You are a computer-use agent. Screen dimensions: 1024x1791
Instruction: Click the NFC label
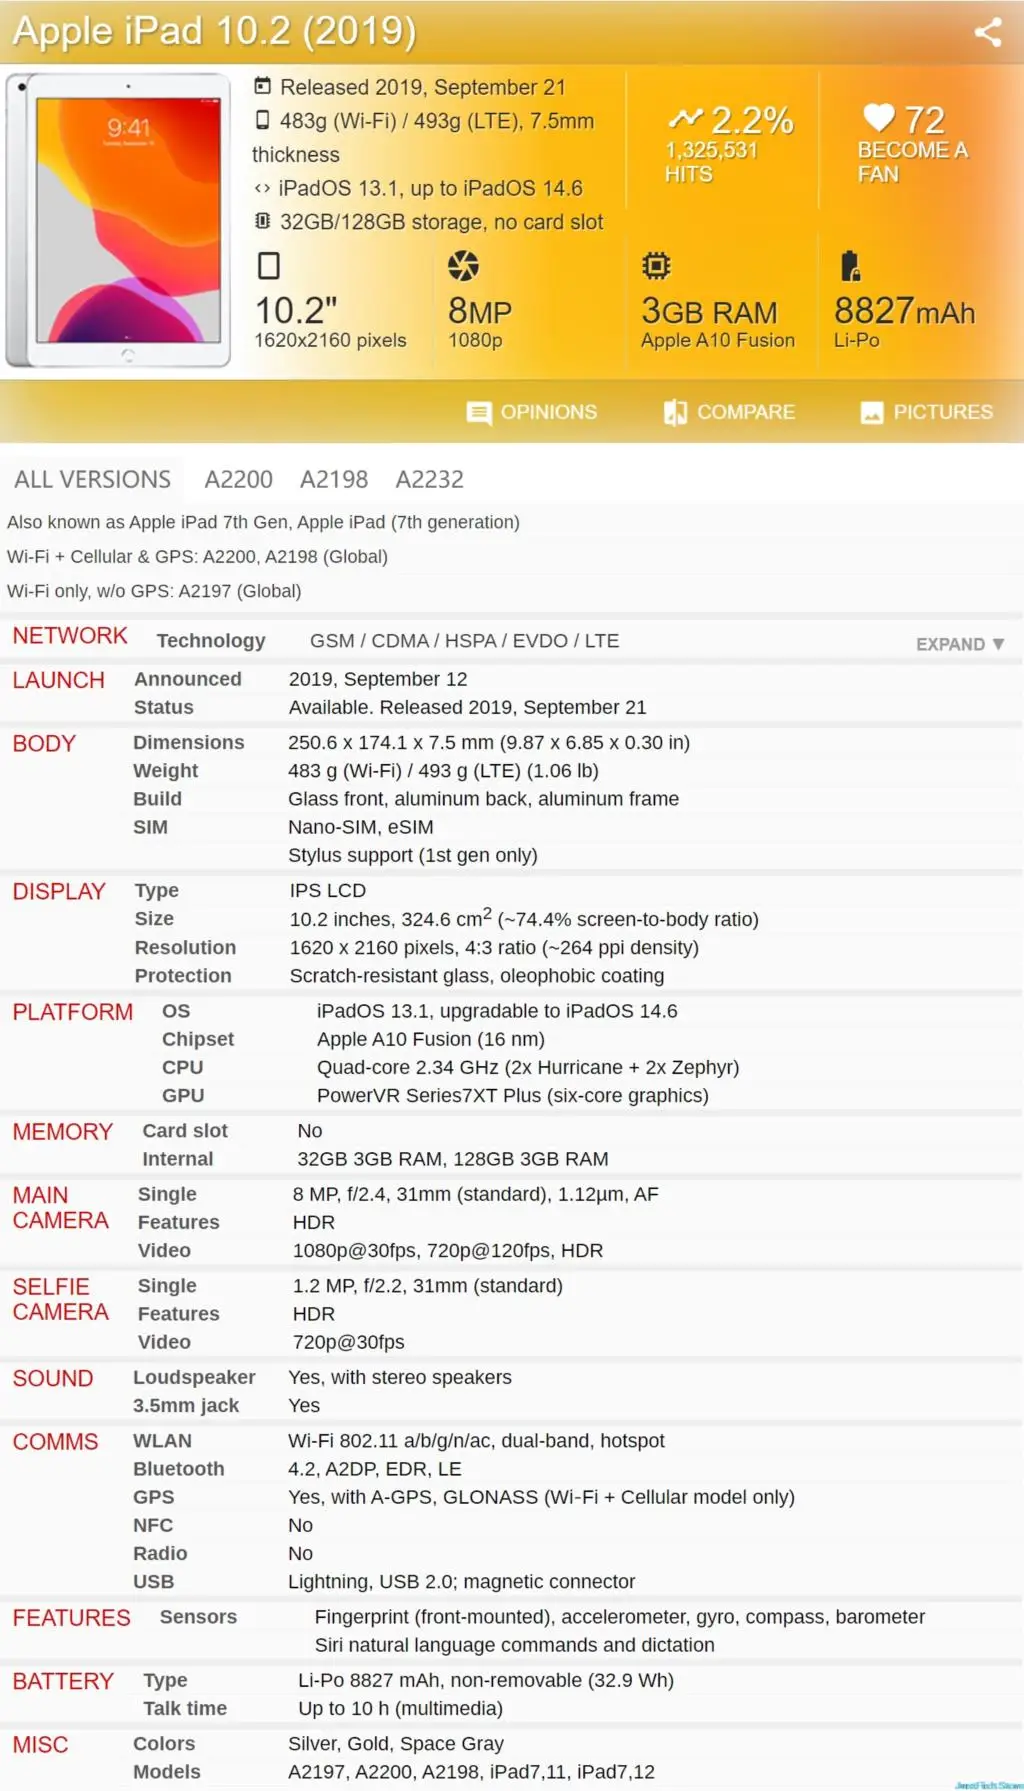pyautogui.click(x=153, y=1525)
